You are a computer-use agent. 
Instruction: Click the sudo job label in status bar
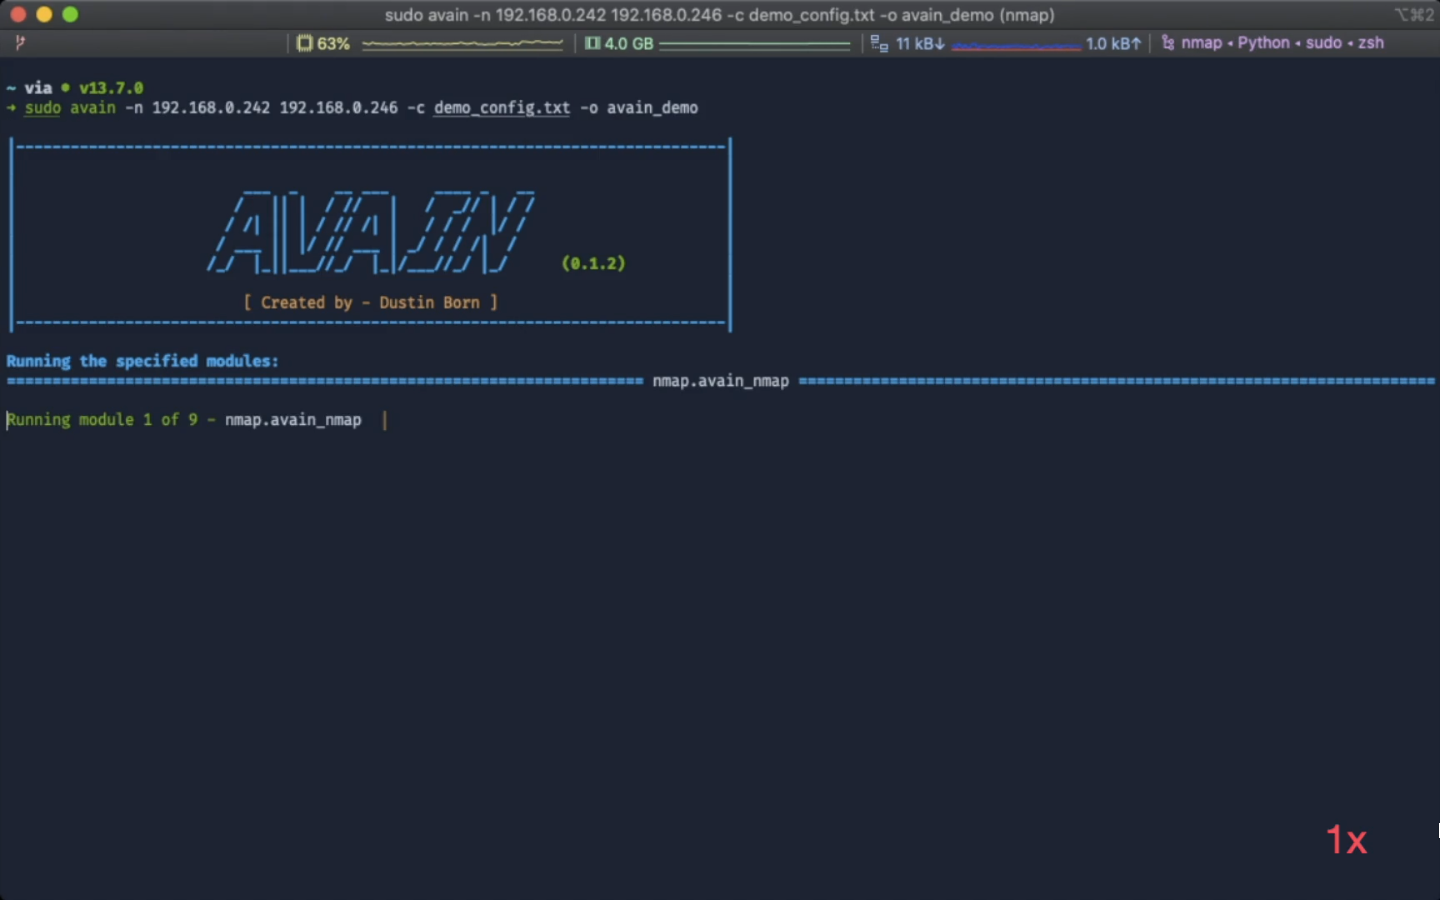(x=1323, y=43)
